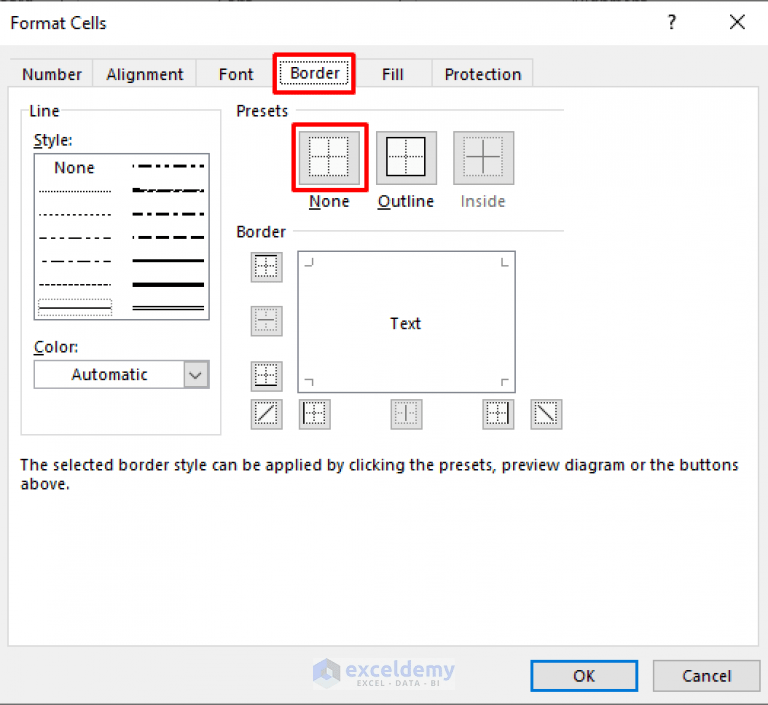This screenshot has height=705, width=768.
Task: Toggle diagonal down border button
Action: pyautogui.click(x=546, y=414)
